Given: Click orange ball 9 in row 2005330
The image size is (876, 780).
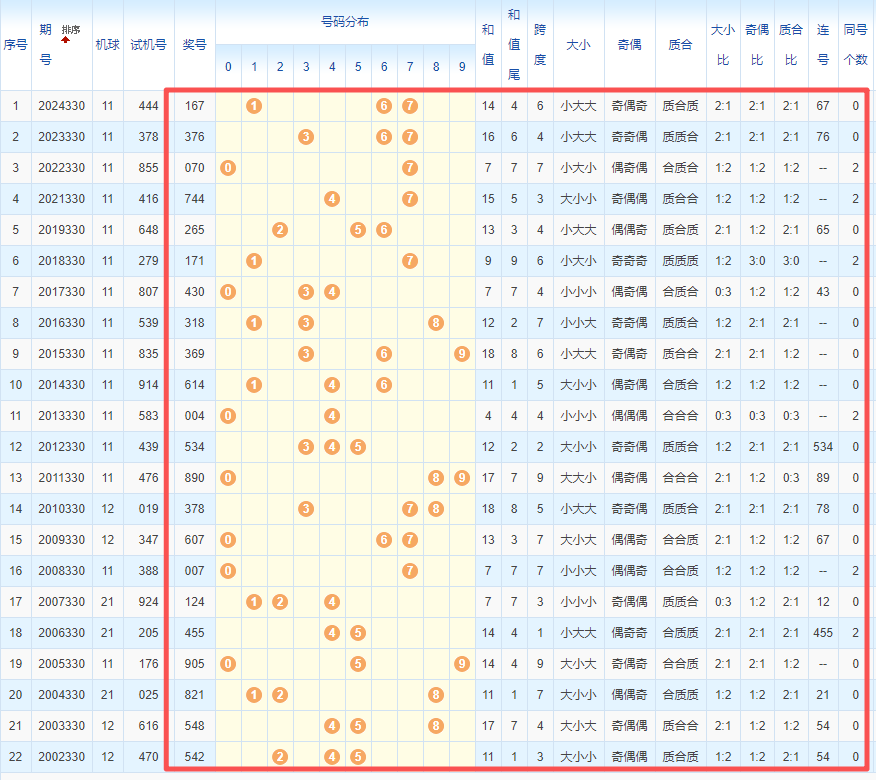Looking at the screenshot, I should tap(461, 664).
